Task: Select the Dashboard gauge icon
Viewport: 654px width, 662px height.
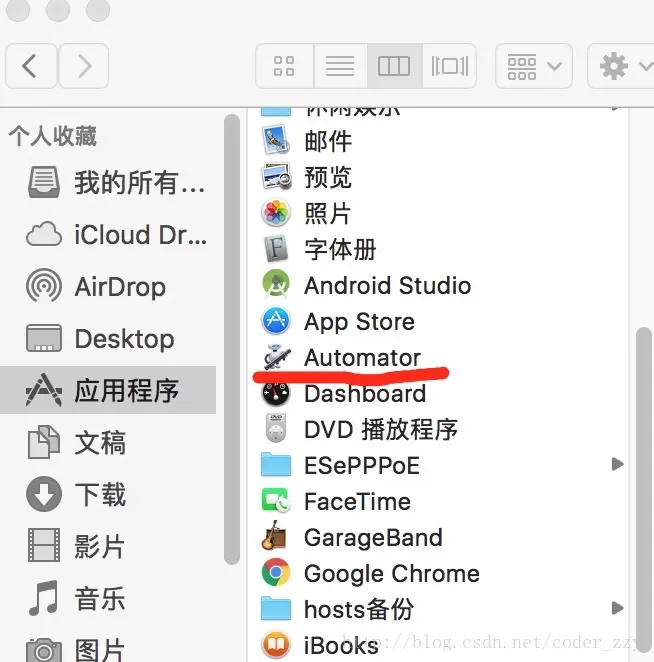Action: point(276,393)
